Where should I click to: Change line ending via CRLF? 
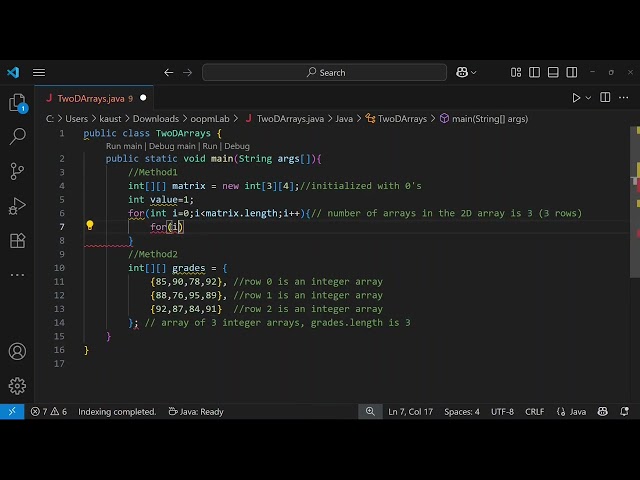(534, 411)
